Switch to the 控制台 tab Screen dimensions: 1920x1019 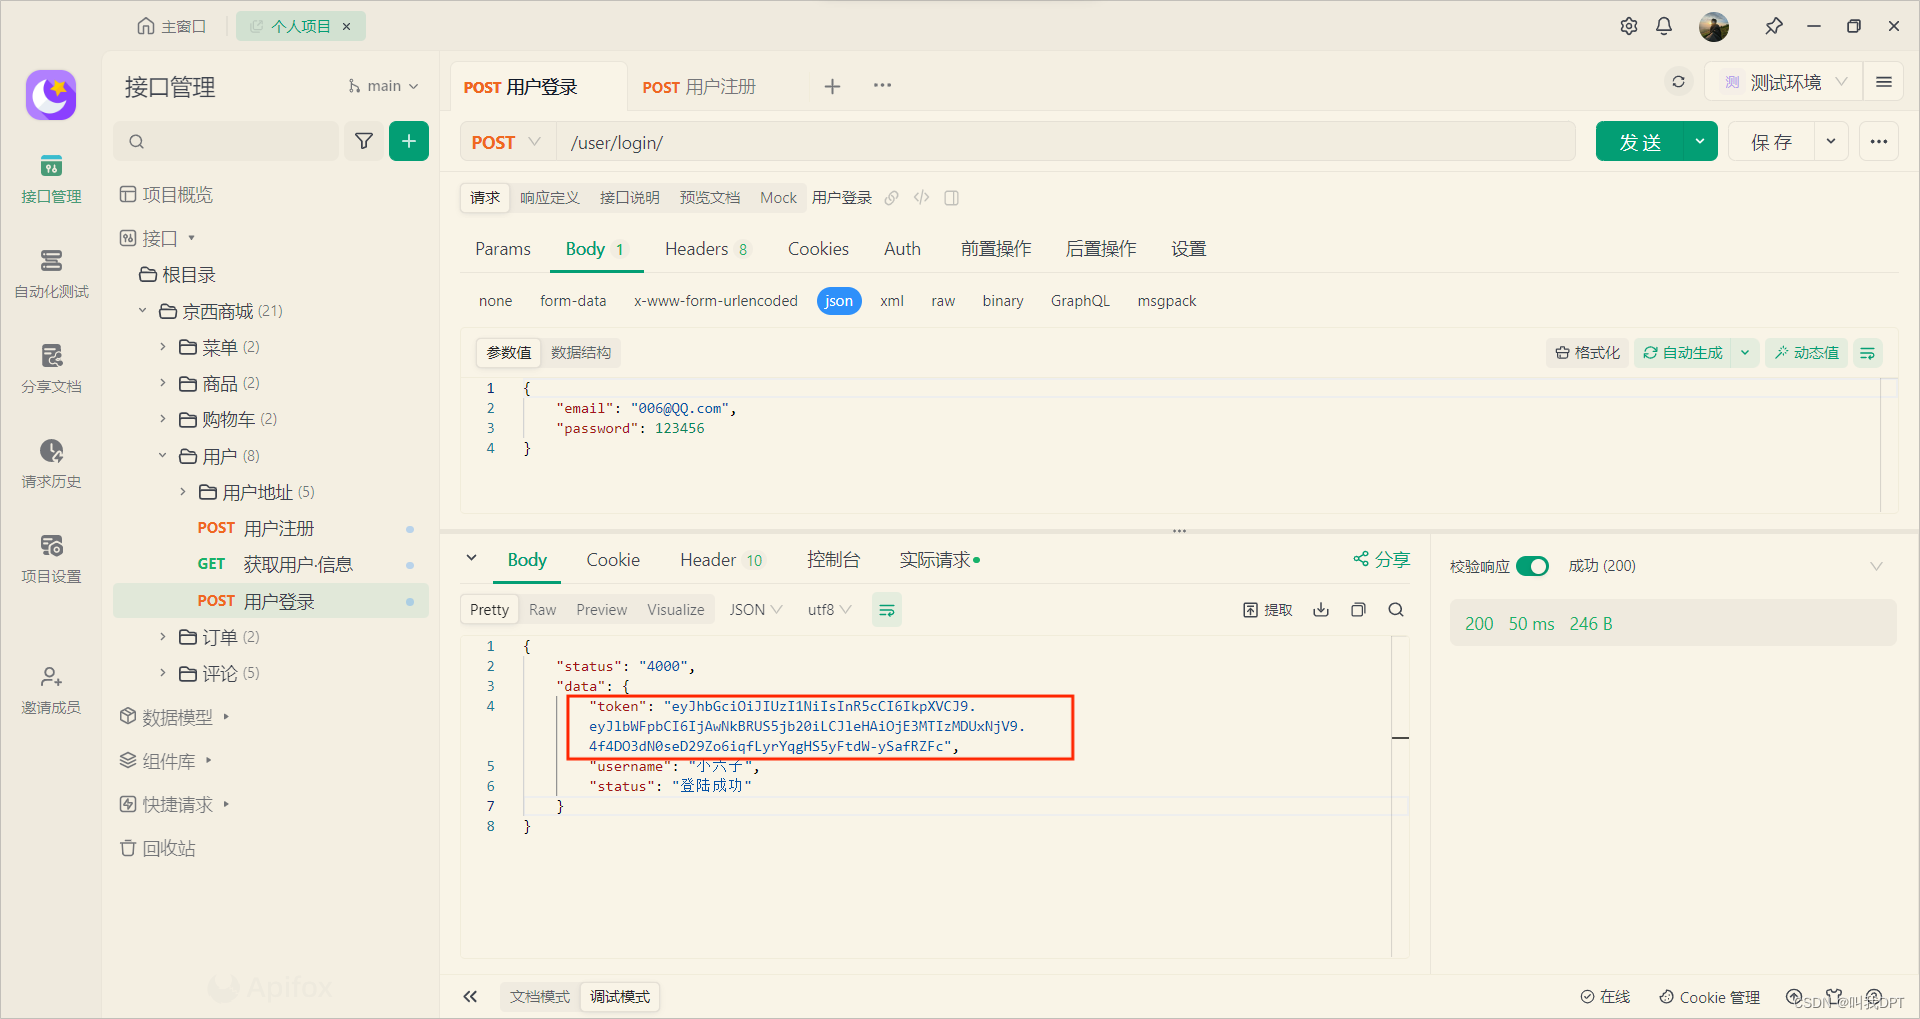click(834, 560)
